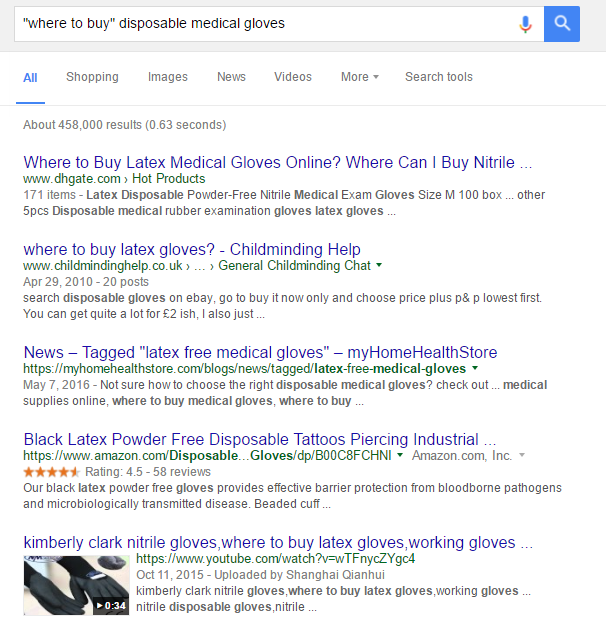Expand dropdown arrow after myhomehealthstore.com URL
The image size is (606, 620).
(x=475, y=368)
